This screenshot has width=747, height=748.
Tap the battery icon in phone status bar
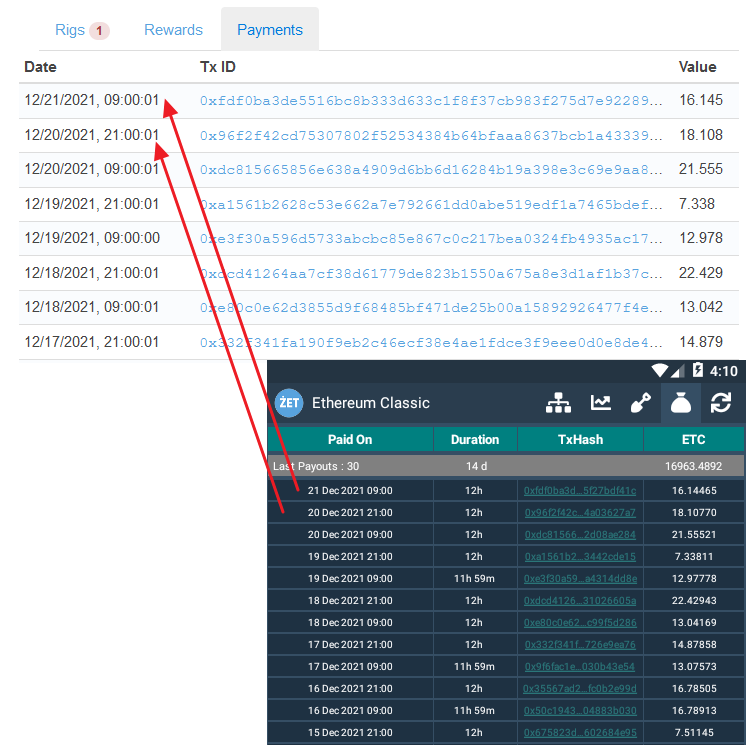click(x=697, y=370)
